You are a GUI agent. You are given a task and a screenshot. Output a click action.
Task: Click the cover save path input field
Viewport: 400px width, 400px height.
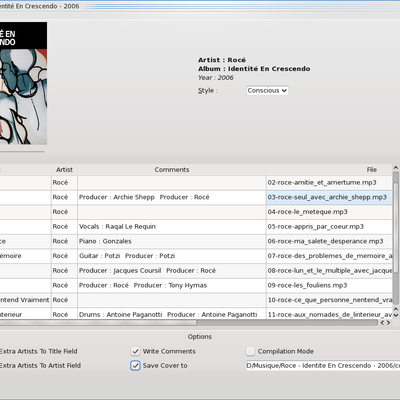pos(323,366)
